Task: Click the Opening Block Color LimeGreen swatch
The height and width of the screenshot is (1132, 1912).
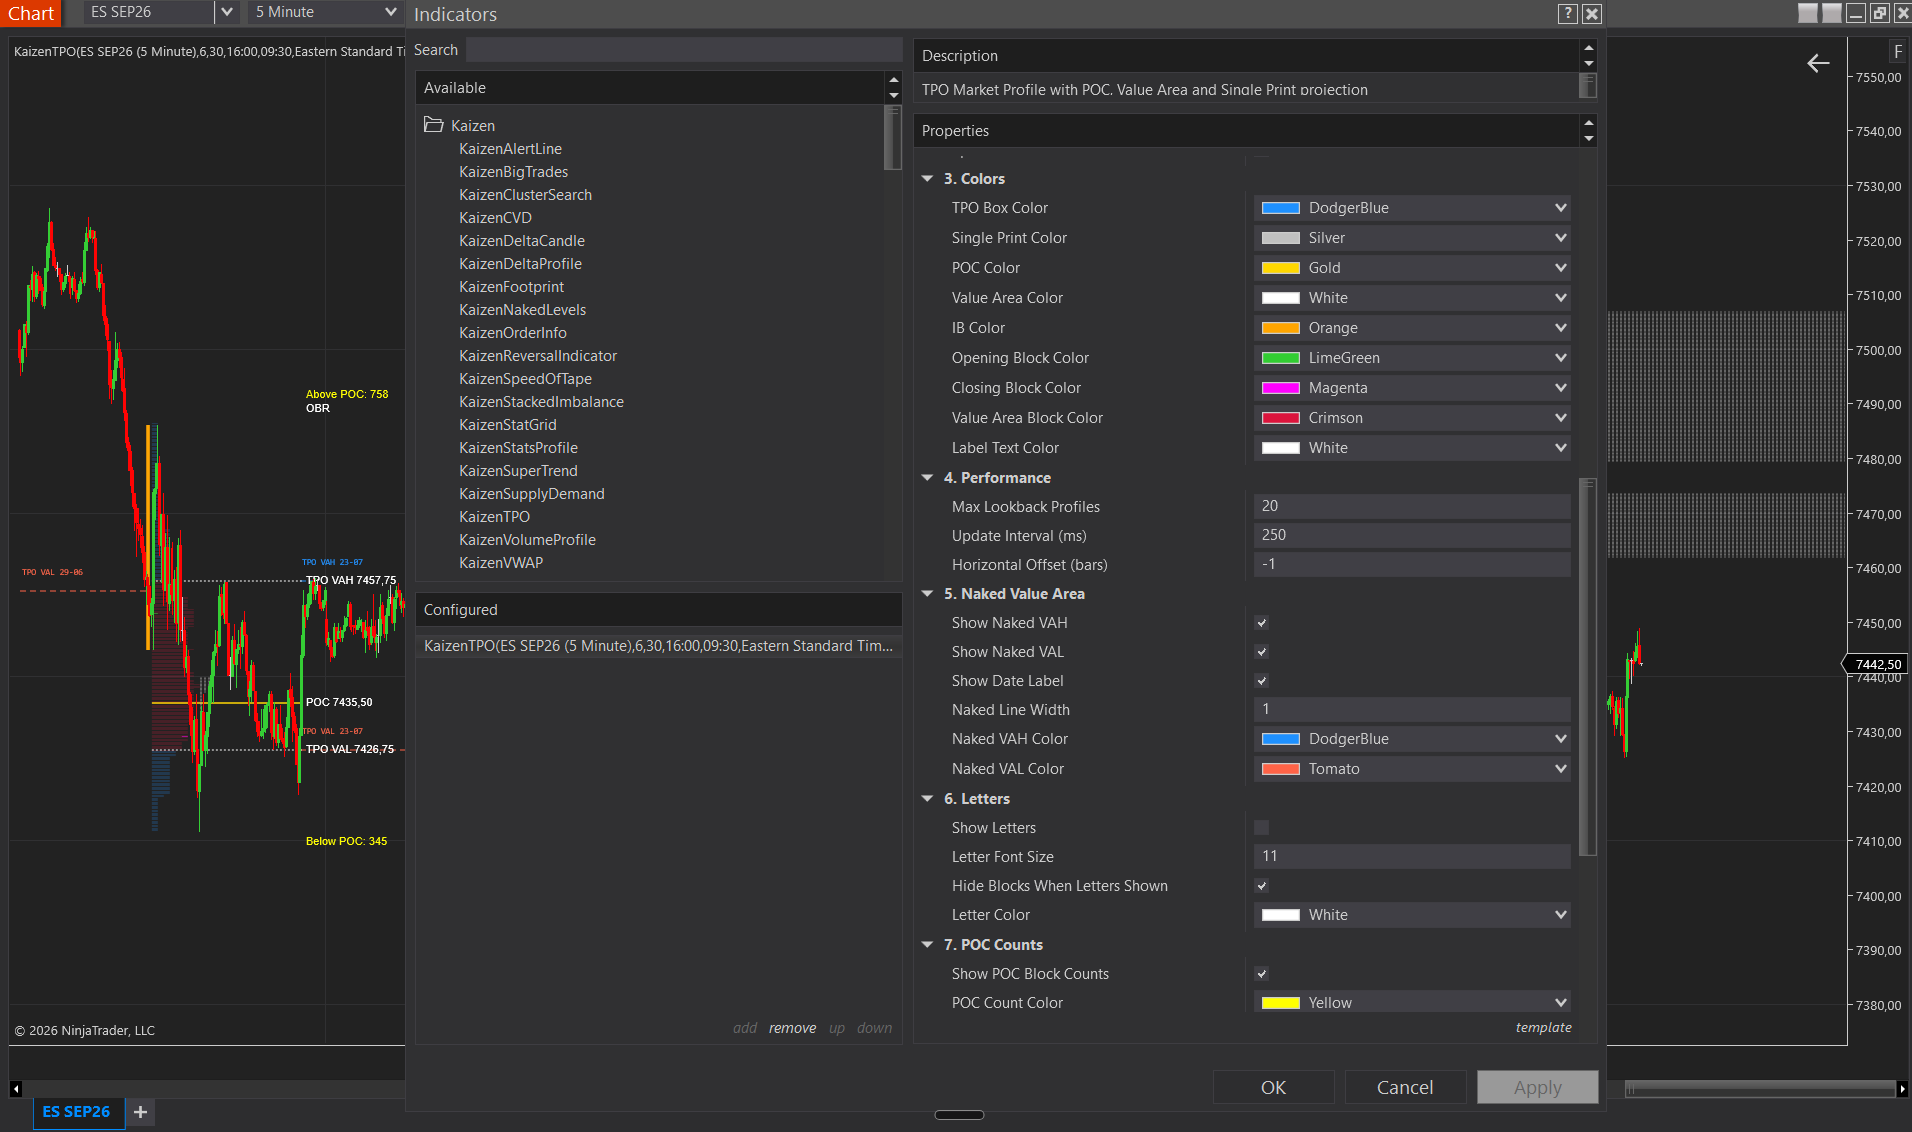Action: click(1281, 358)
